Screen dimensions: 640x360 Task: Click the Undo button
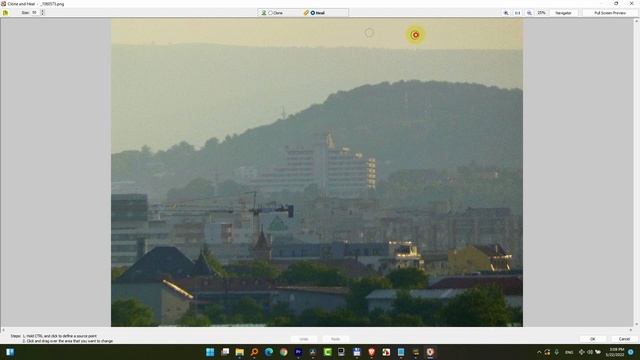point(304,339)
